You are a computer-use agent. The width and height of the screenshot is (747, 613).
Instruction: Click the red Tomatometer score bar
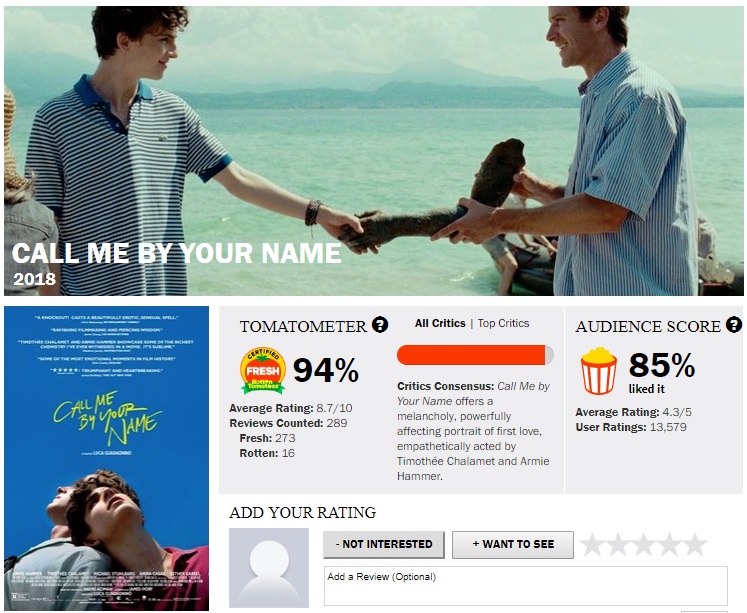coord(475,355)
